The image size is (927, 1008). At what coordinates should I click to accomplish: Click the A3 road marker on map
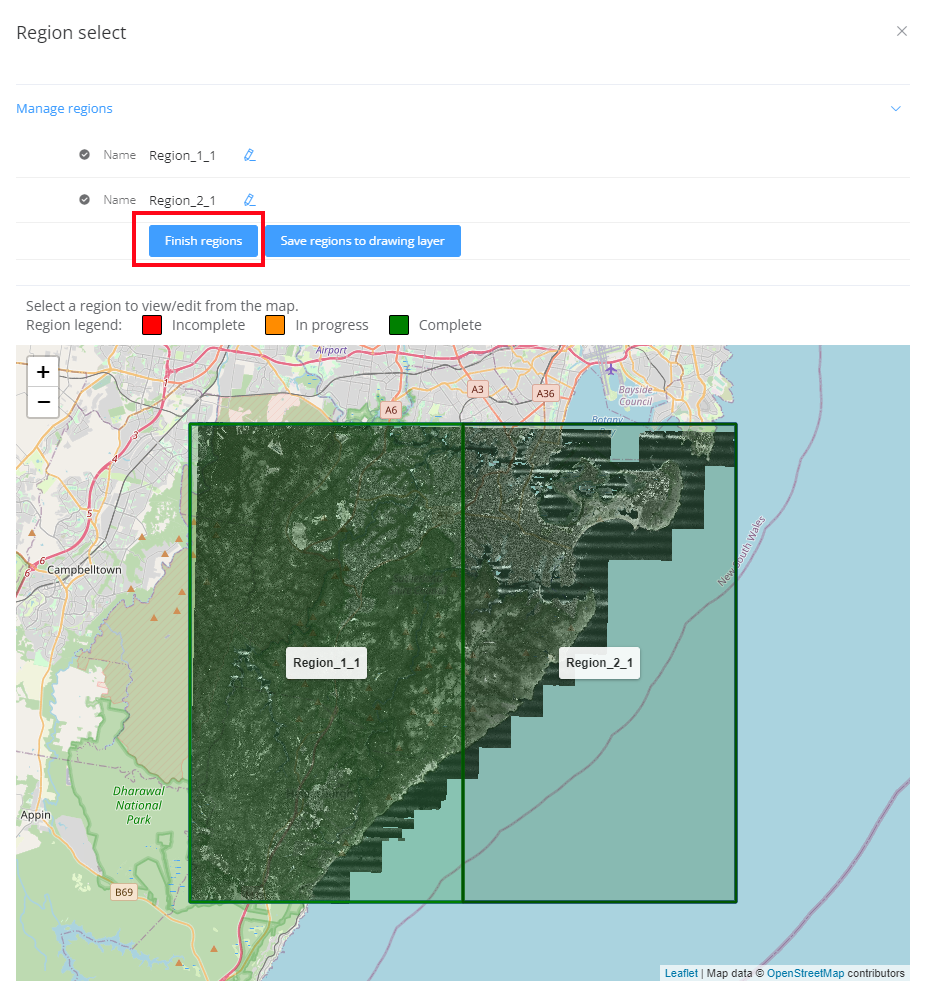click(x=477, y=389)
